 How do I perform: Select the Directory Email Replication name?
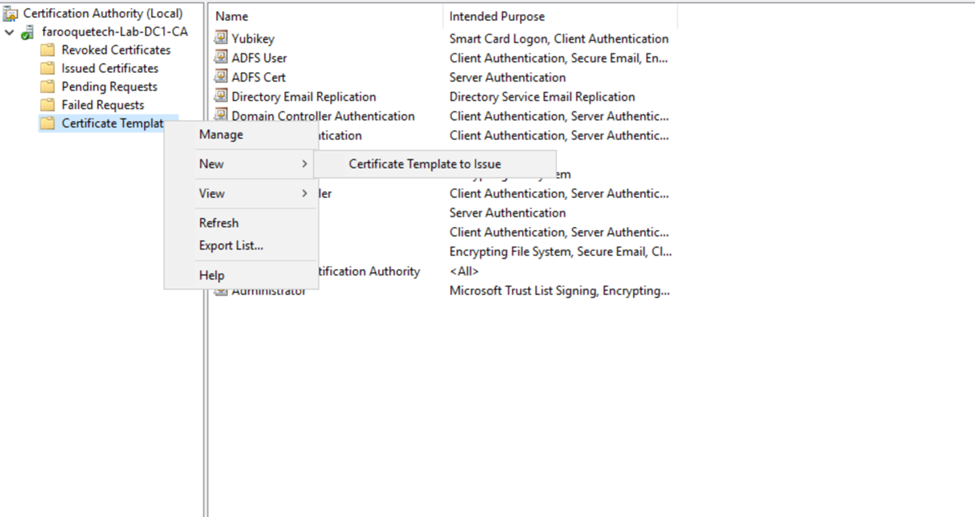tap(303, 96)
